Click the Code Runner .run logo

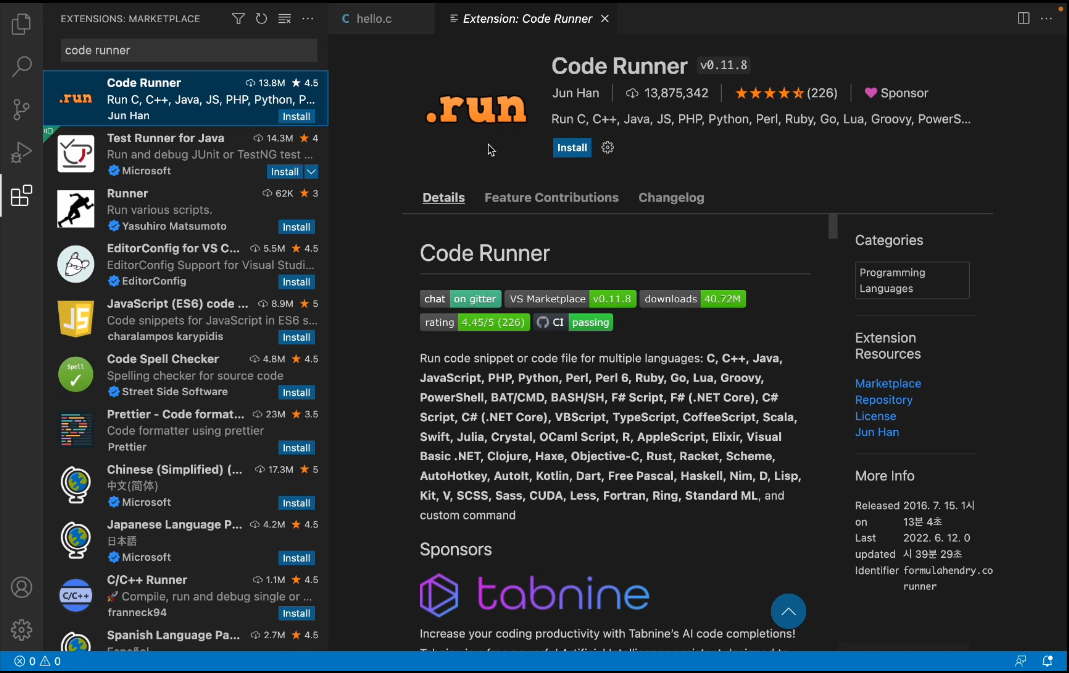[x=476, y=108]
